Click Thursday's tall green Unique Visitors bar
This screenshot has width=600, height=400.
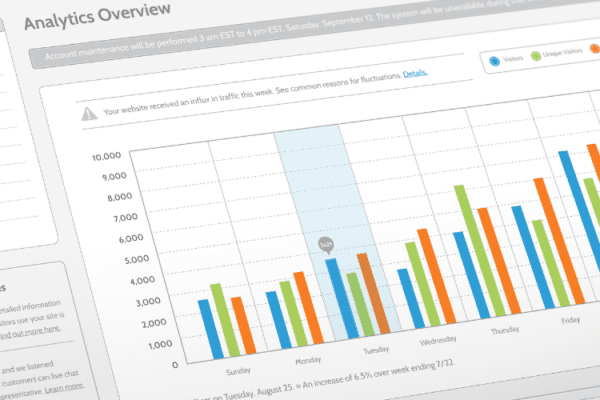tap(480, 251)
